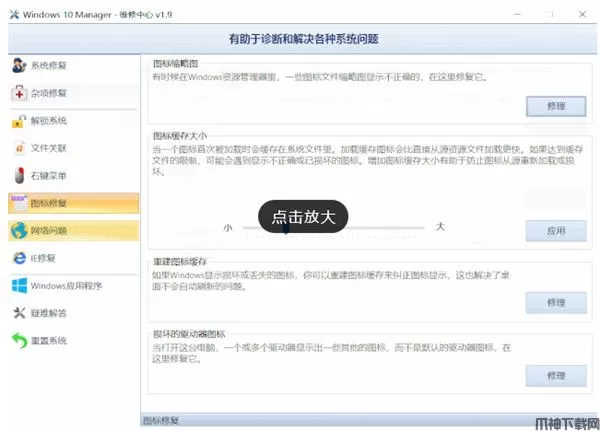
Task: Click the 有助于诊断和解决各种系统问题 header banner
Action: [x=303, y=39]
